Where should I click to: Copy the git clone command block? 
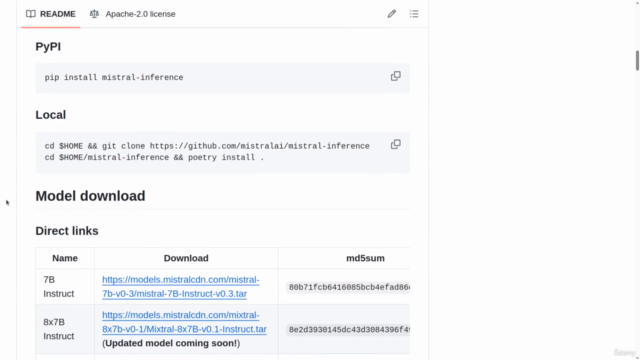[x=396, y=144]
